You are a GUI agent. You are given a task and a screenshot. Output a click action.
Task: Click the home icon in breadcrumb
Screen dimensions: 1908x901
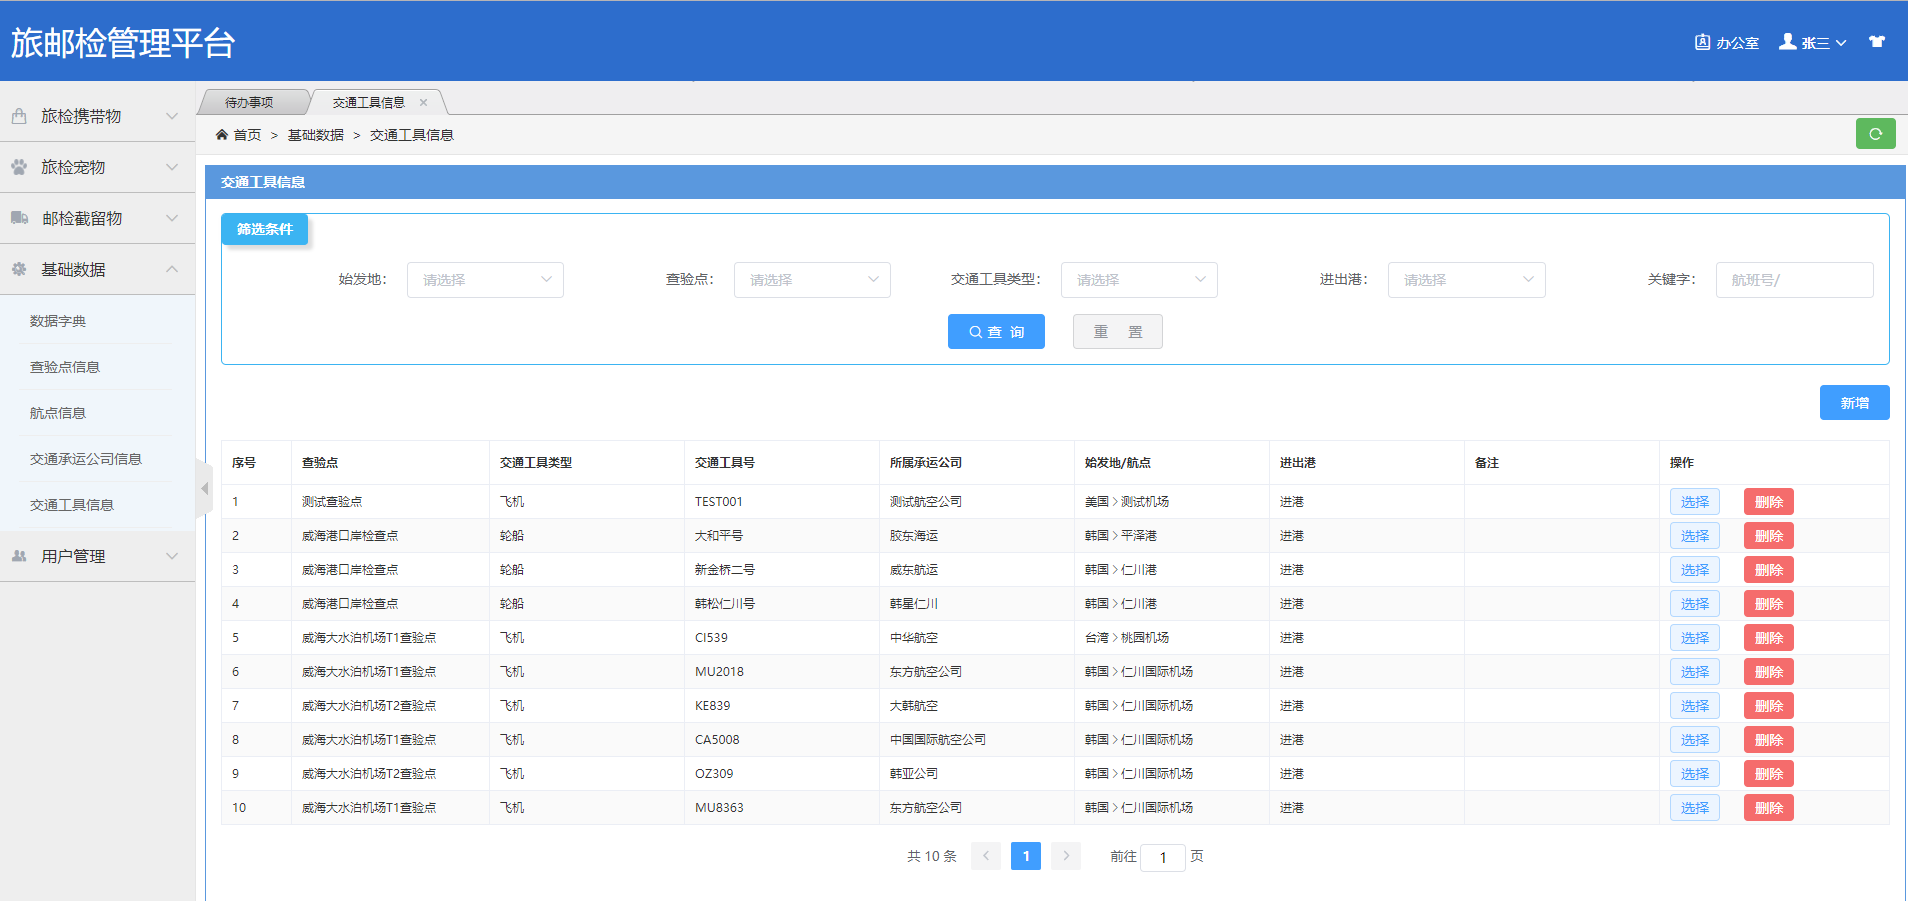222,135
